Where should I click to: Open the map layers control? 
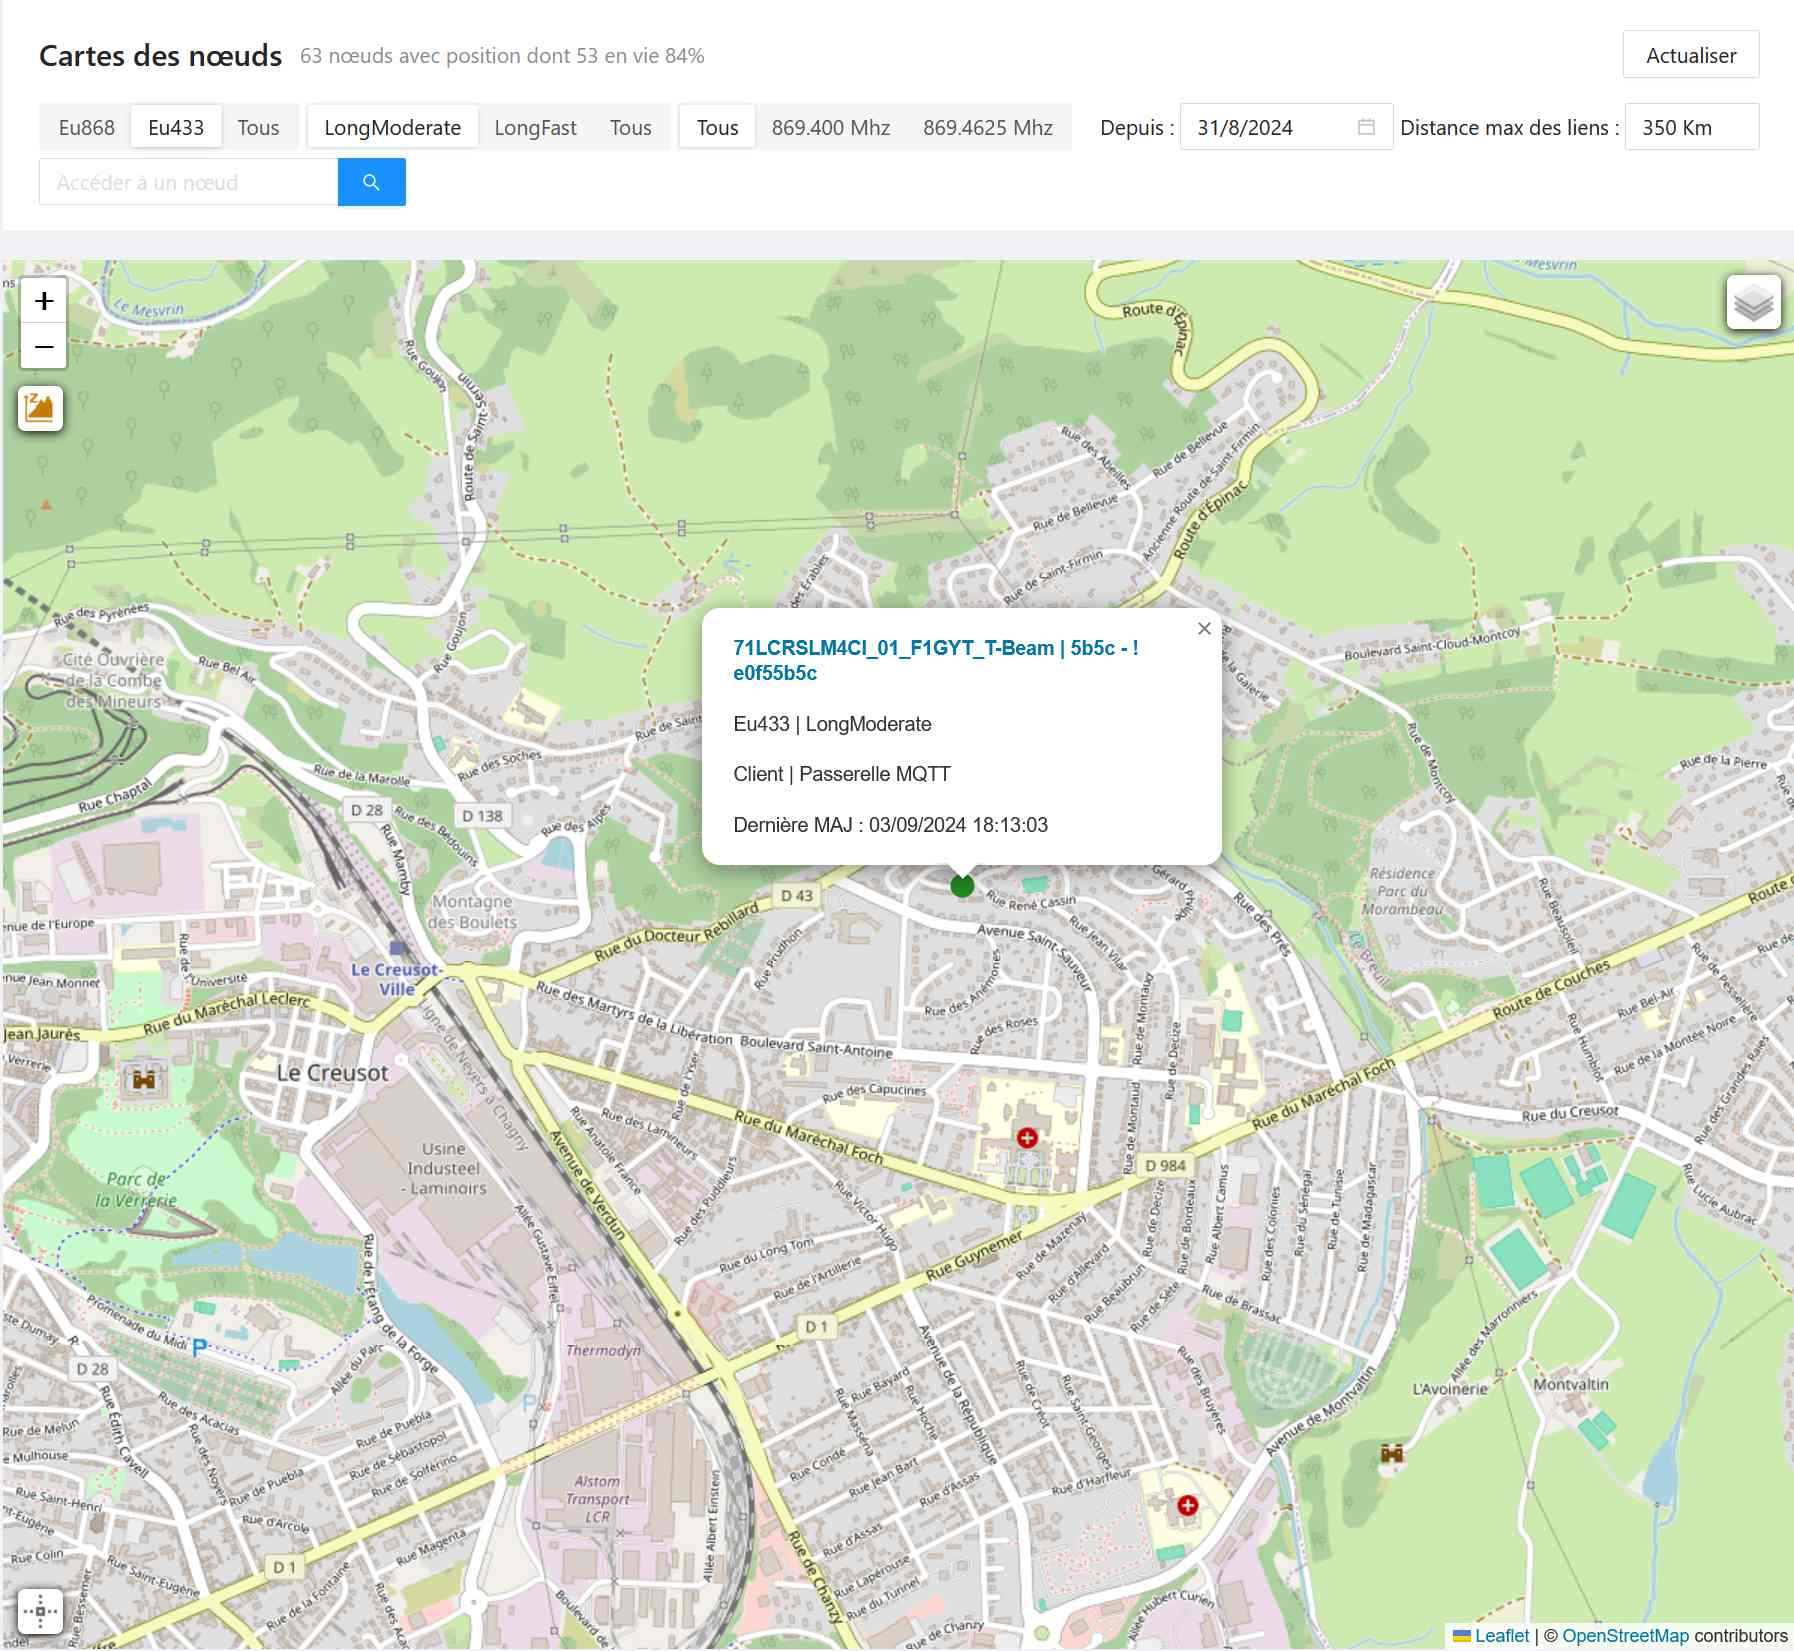pyautogui.click(x=1753, y=303)
